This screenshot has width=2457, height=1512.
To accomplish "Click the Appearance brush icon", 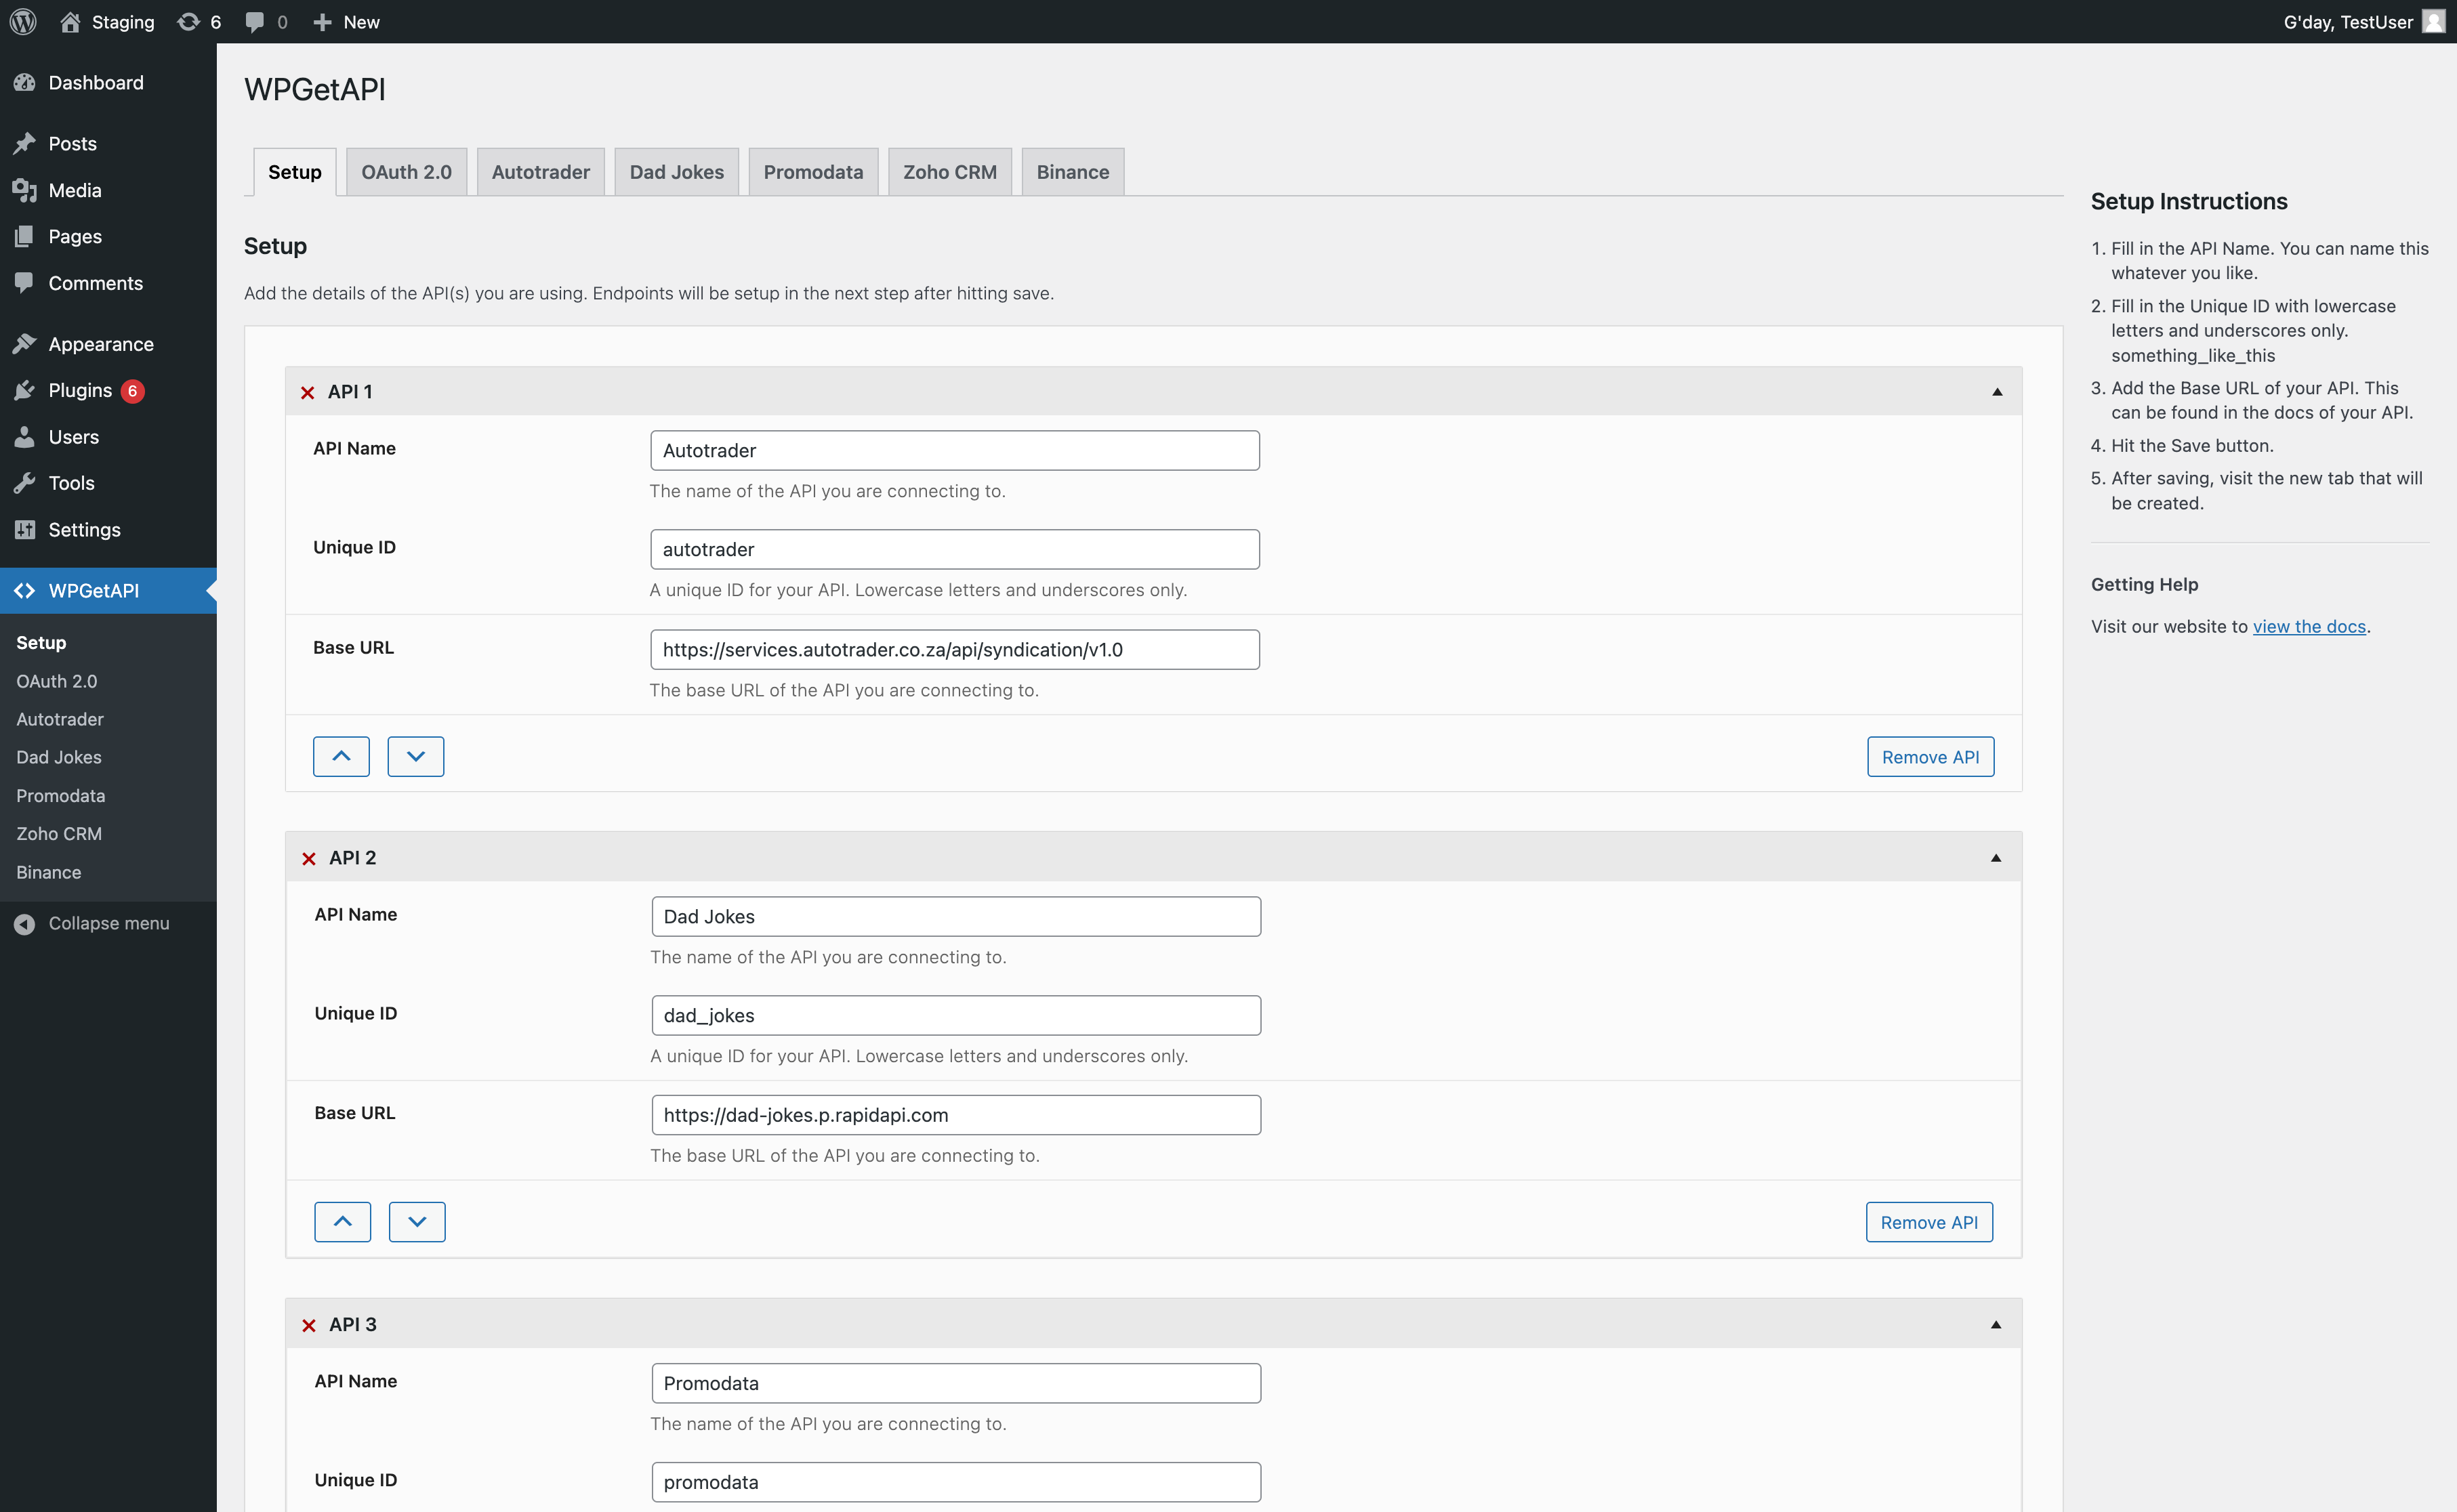I will [25, 344].
